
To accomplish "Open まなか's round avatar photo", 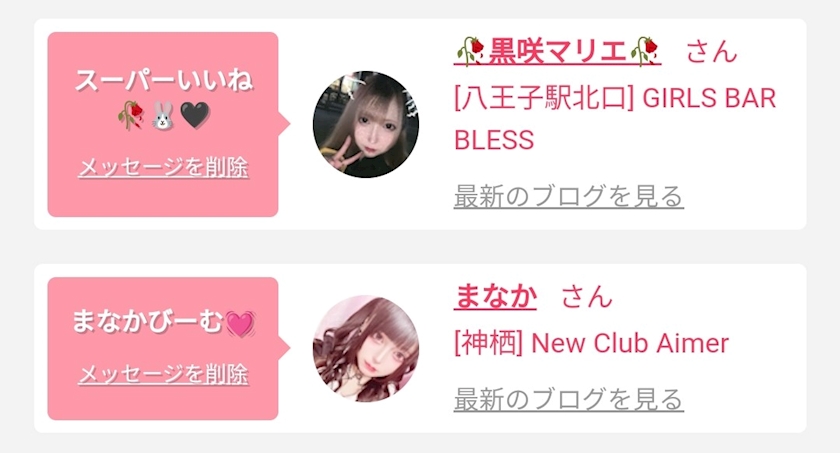I will (x=366, y=349).
